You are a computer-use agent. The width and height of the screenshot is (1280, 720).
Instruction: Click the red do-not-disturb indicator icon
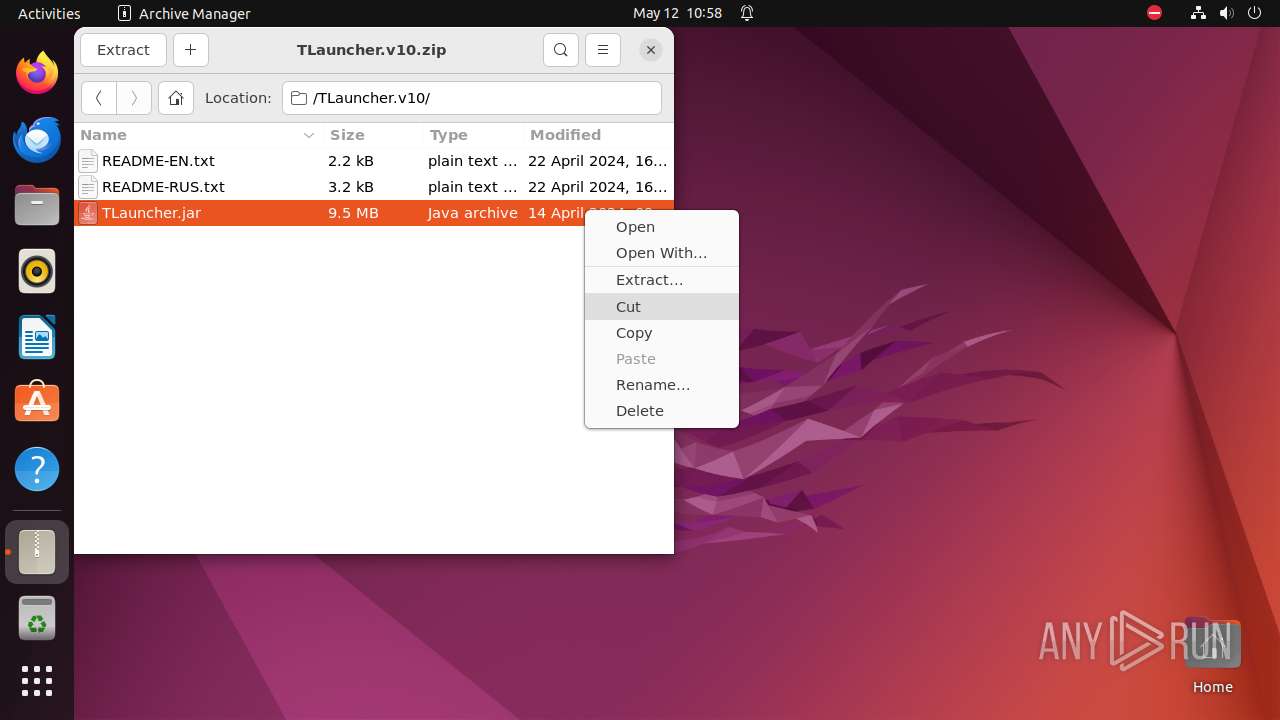click(x=1155, y=13)
